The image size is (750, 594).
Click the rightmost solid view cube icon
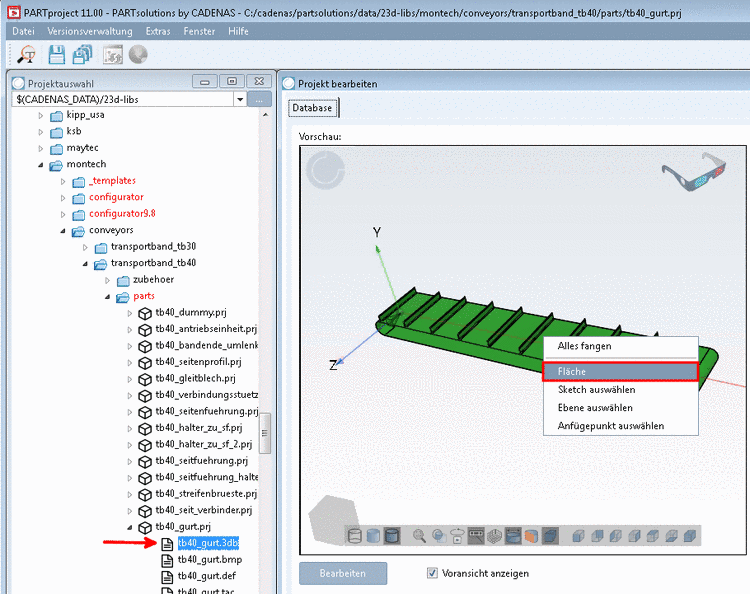click(690, 536)
